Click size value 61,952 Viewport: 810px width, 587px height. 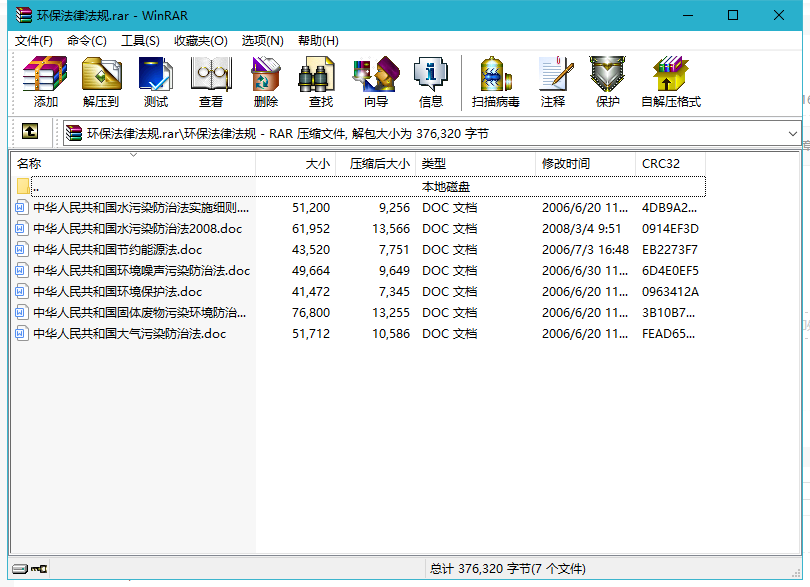pos(311,228)
